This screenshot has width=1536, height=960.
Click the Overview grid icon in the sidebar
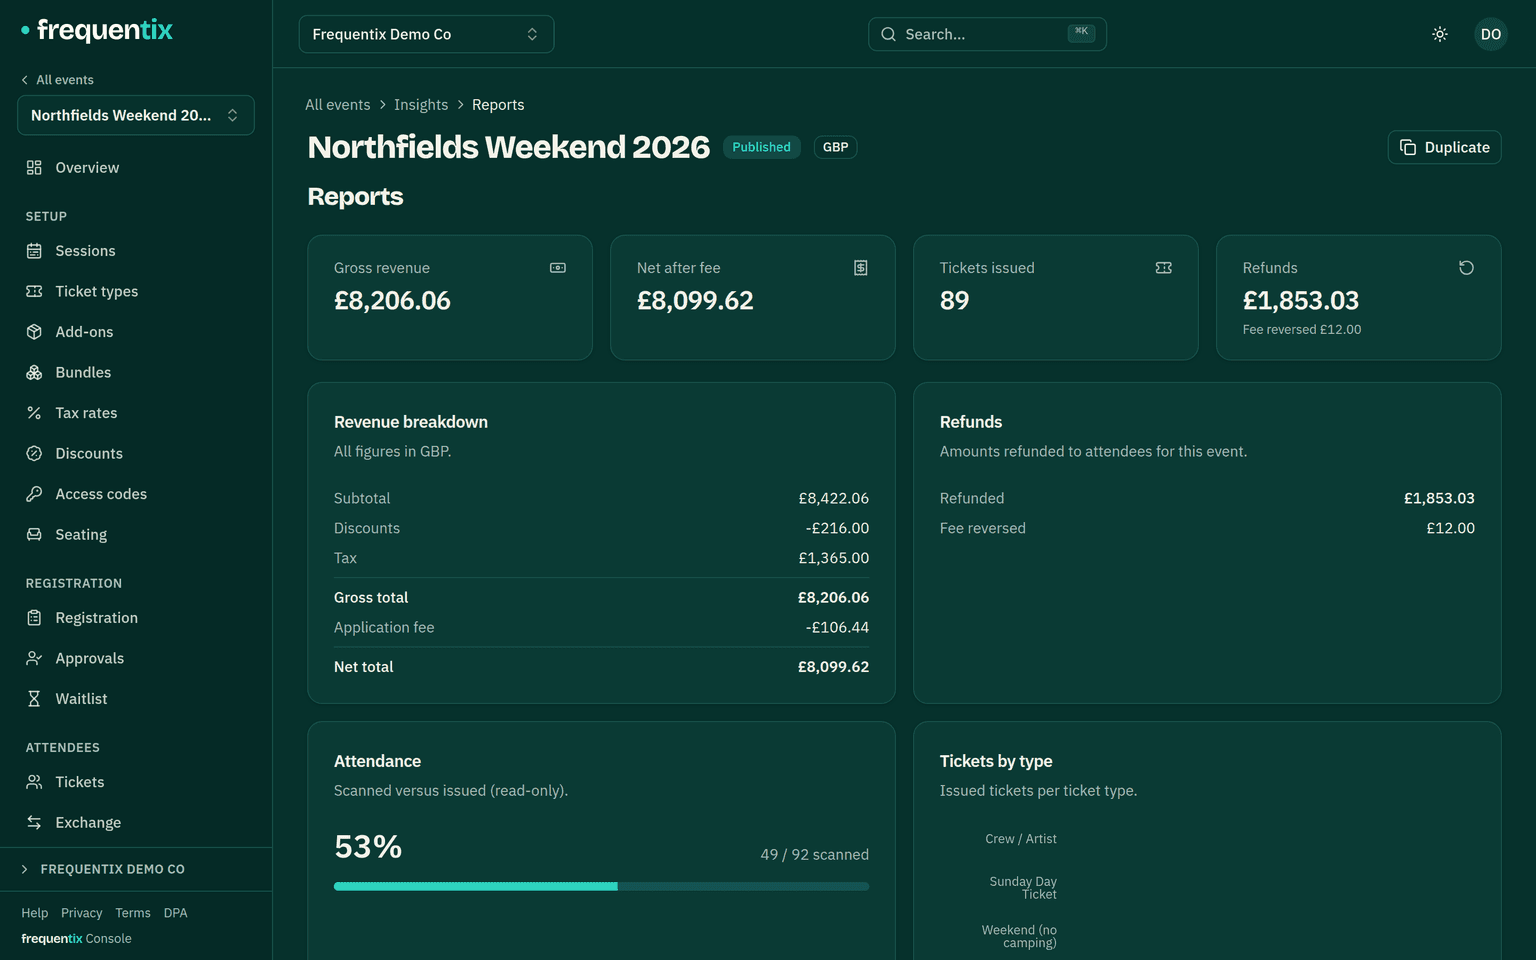[x=34, y=168]
